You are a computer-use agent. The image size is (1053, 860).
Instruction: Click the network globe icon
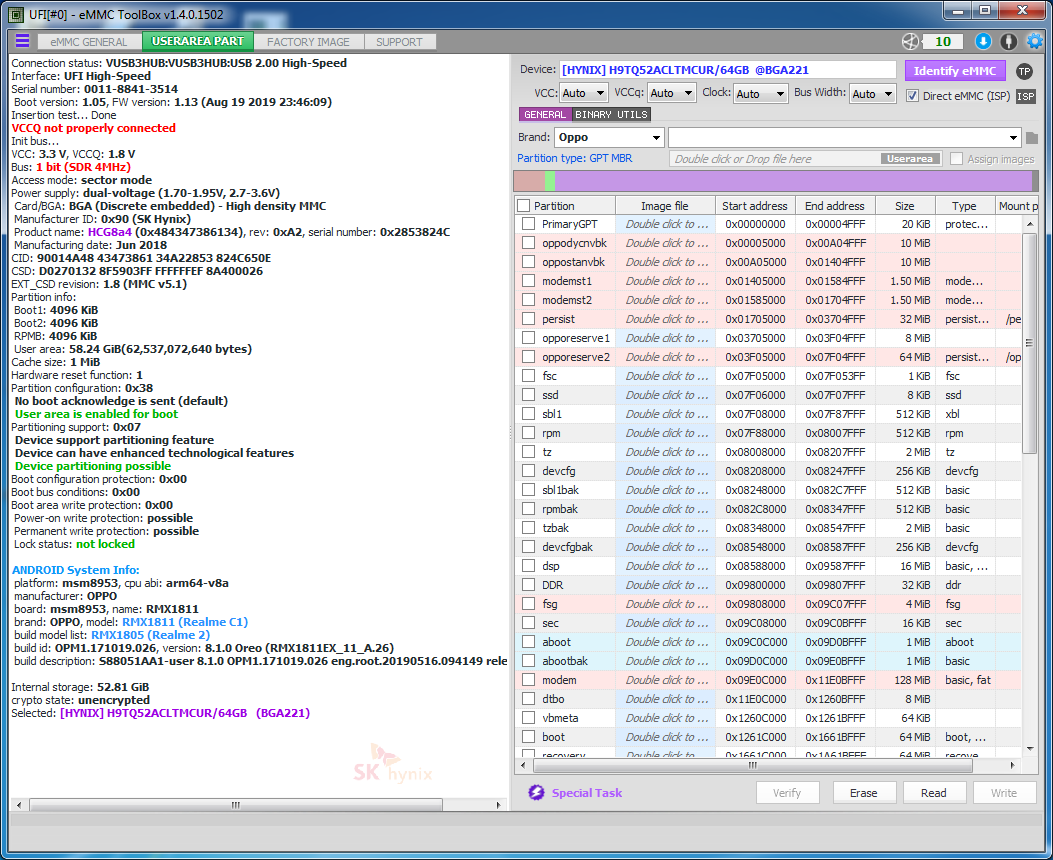click(x=910, y=42)
